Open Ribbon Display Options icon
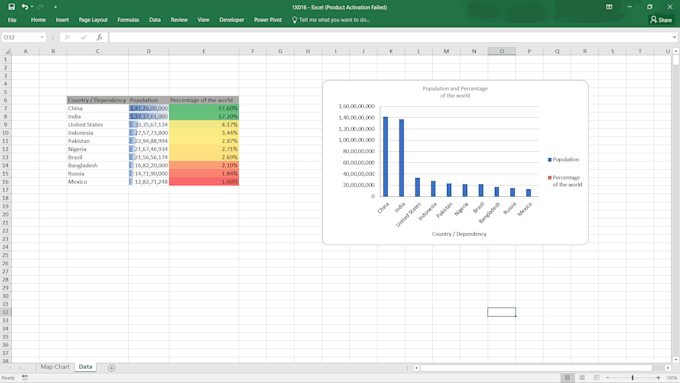The width and height of the screenshot is (680, 383). [609, 7]
